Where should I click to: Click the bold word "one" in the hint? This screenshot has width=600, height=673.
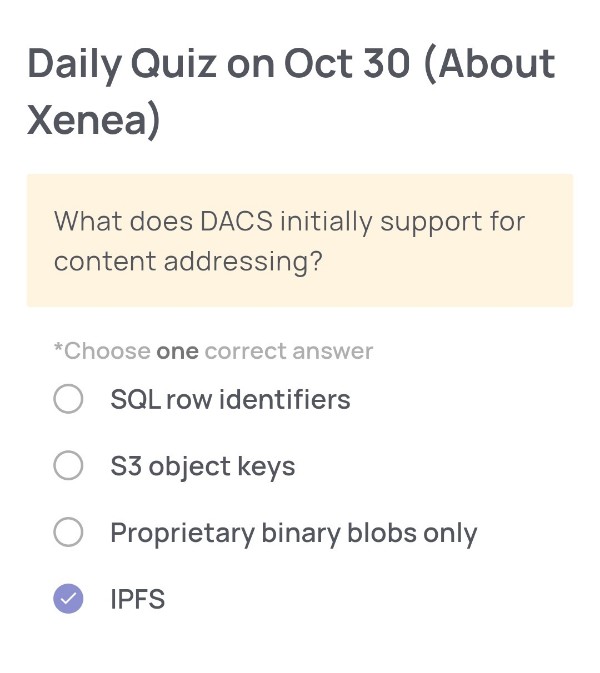point(177,352)
